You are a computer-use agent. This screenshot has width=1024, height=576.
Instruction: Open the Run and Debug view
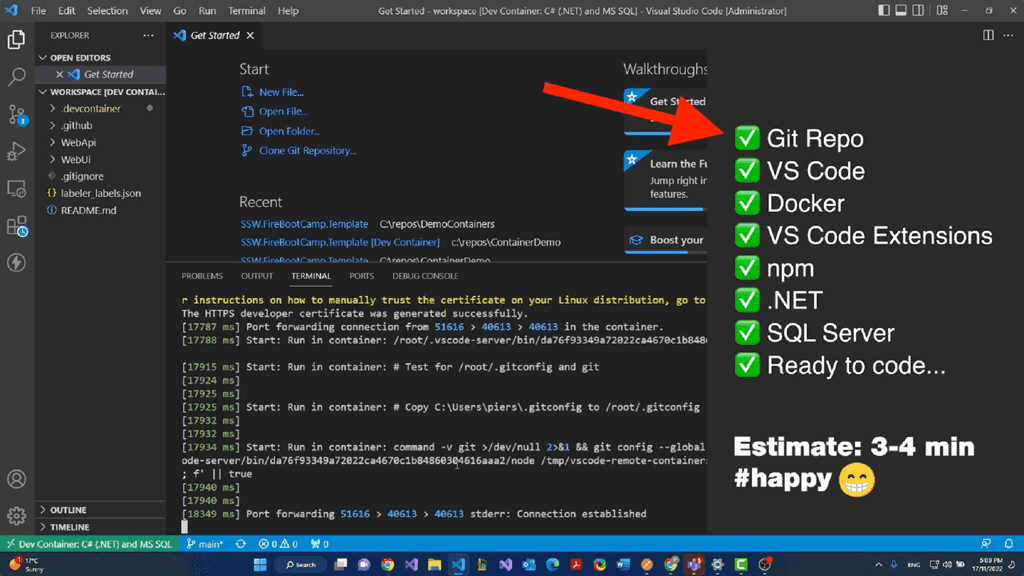(16, 151)
